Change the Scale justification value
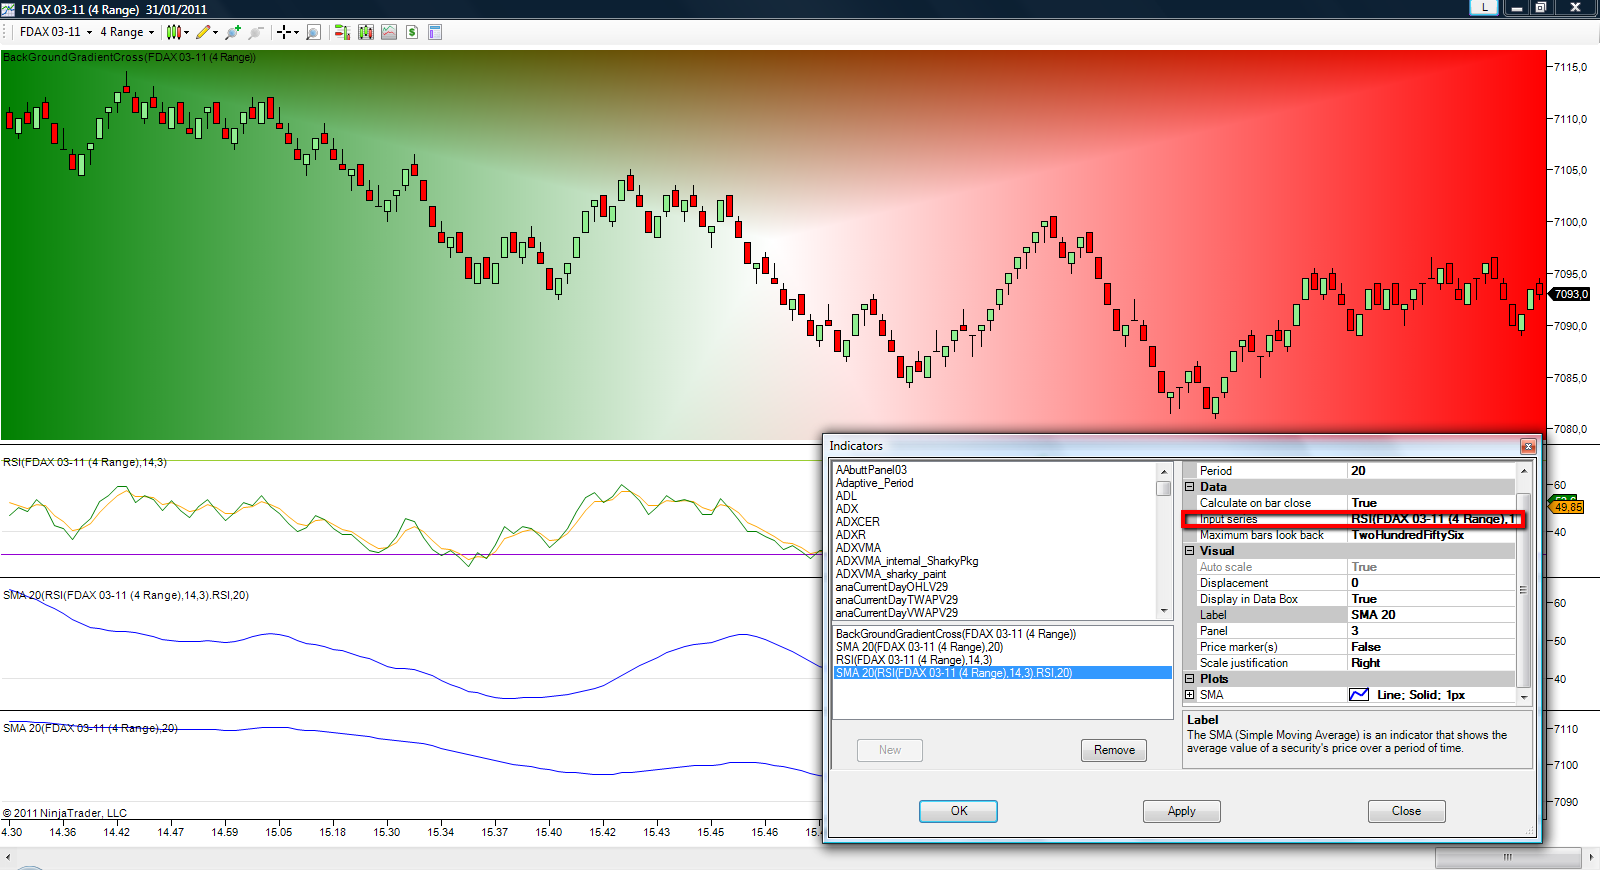This screenshot has height=870, width=1600. [x=1431, y=663]
